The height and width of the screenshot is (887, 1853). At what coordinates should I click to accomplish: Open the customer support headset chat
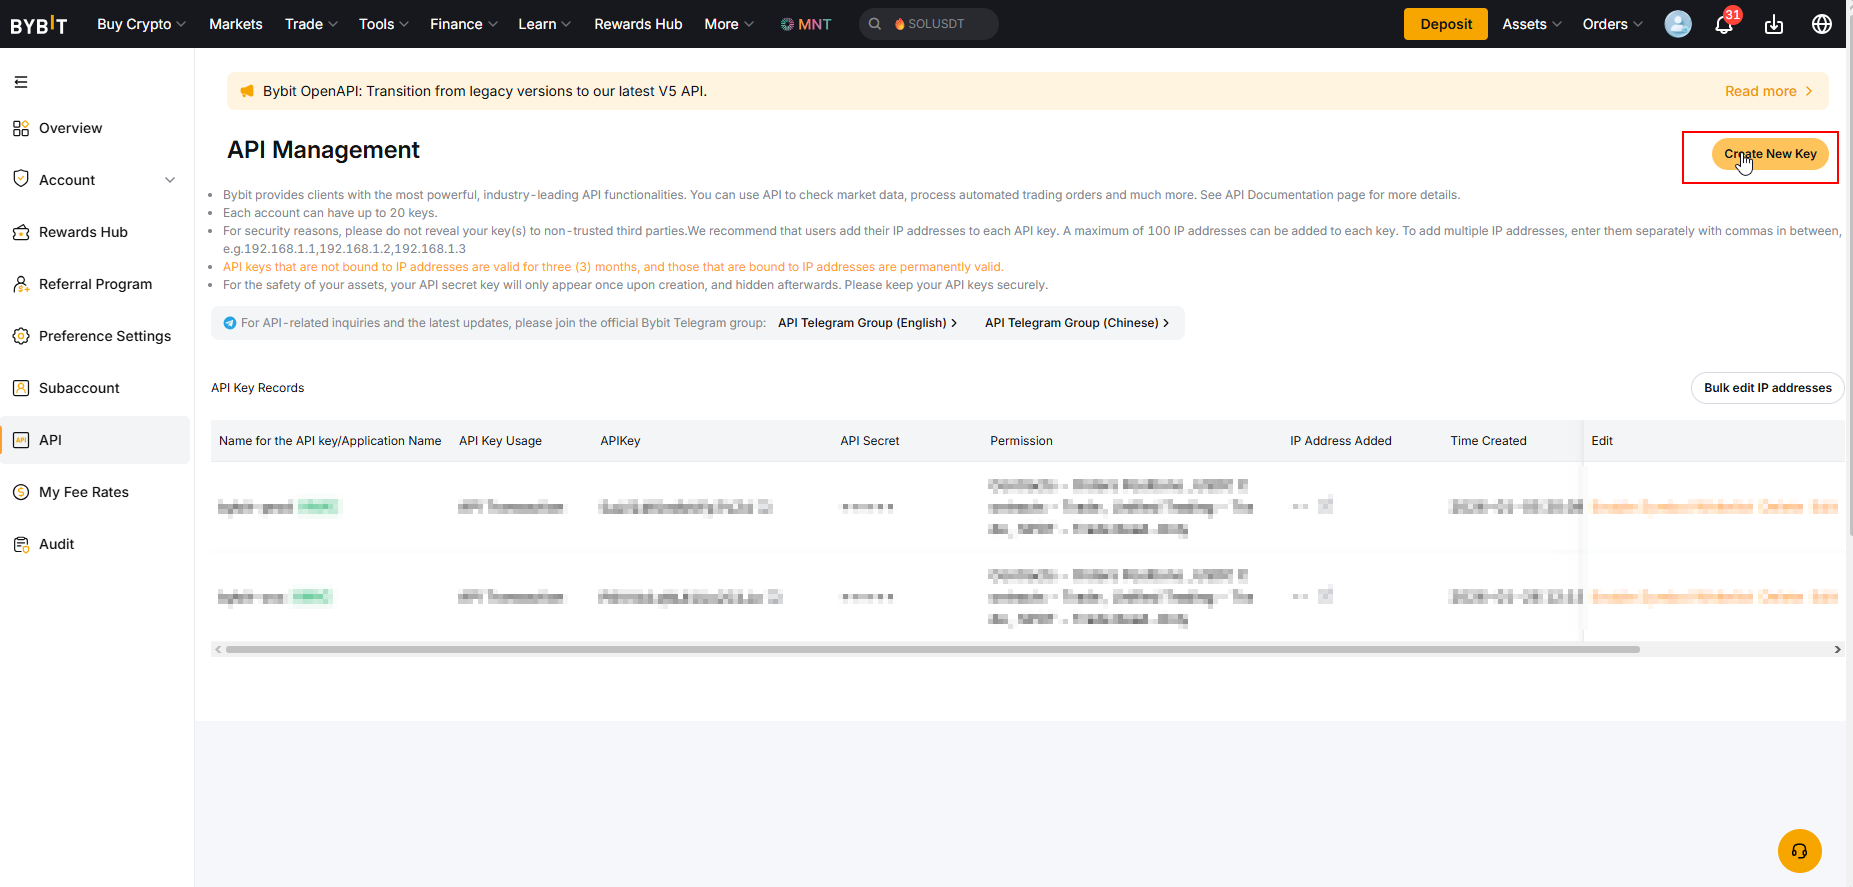click(x=1800, y=851)
